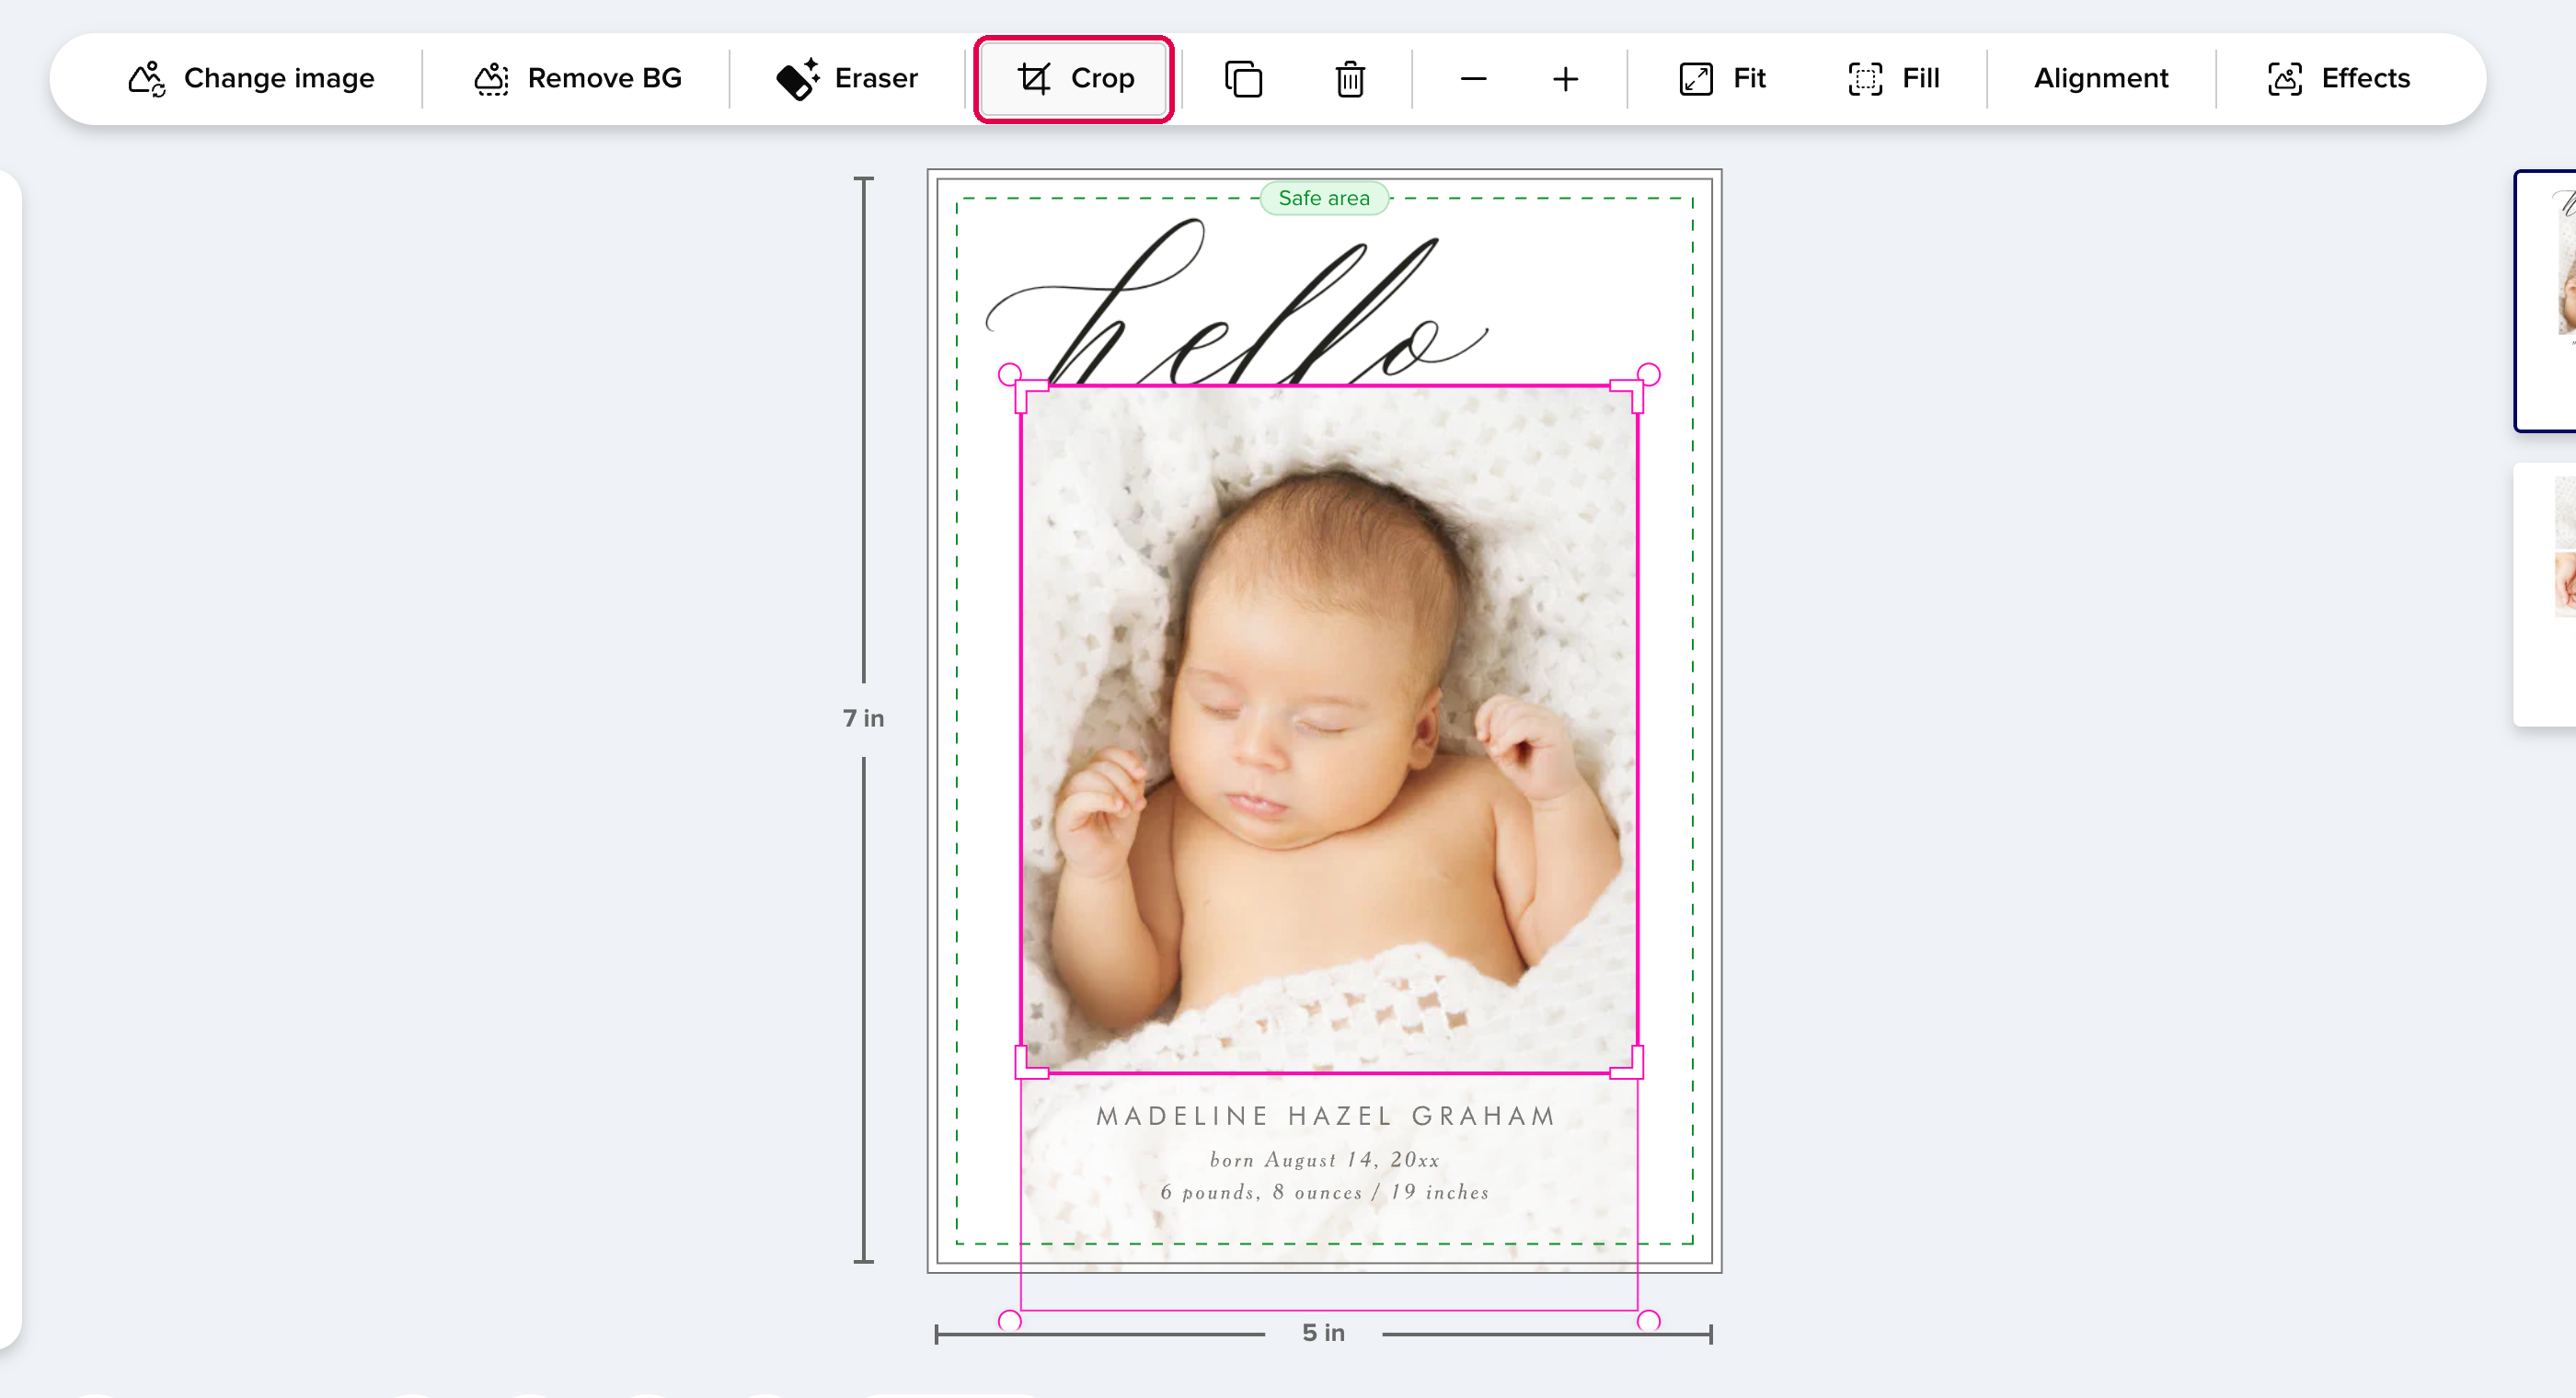Select the 'hello' script text
The height and width of the screenshot is (1398, 2576).
click(1237, 303)
